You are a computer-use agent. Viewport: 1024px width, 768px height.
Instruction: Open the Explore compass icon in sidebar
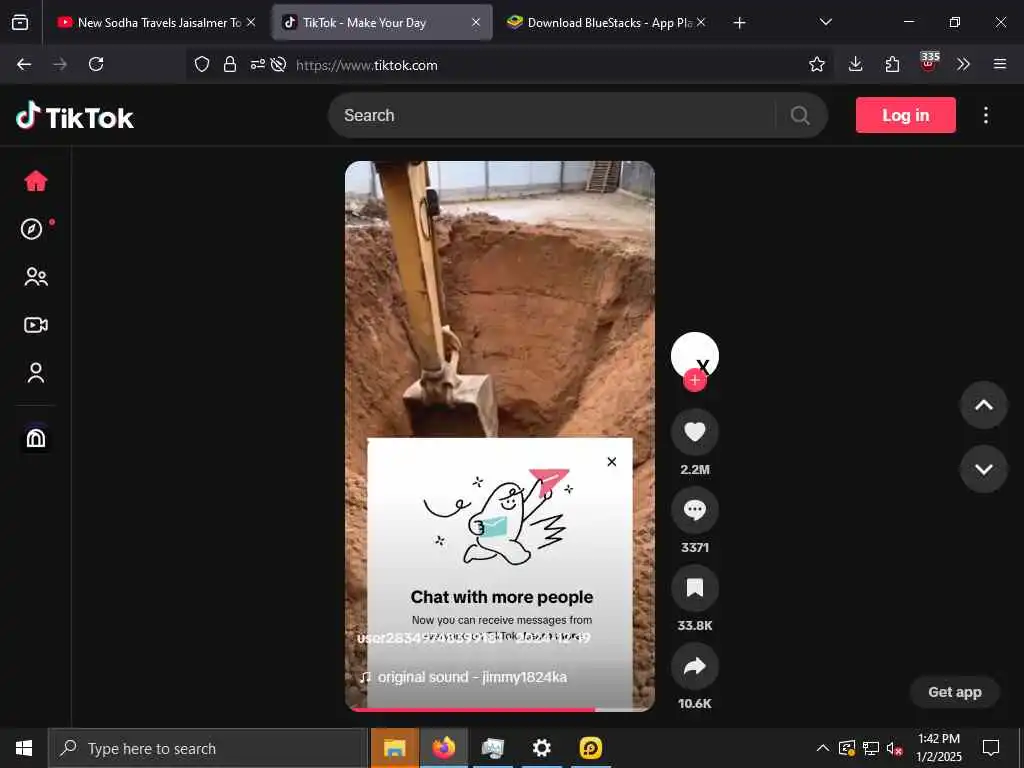coord(31,229)
